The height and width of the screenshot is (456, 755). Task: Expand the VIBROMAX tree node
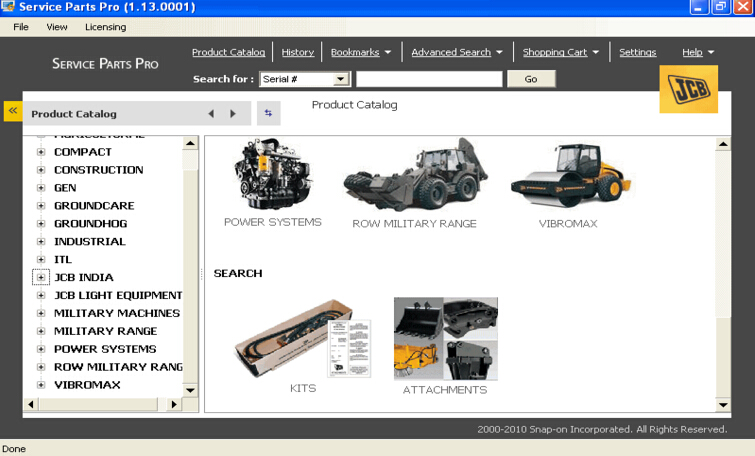coord(41,385)
